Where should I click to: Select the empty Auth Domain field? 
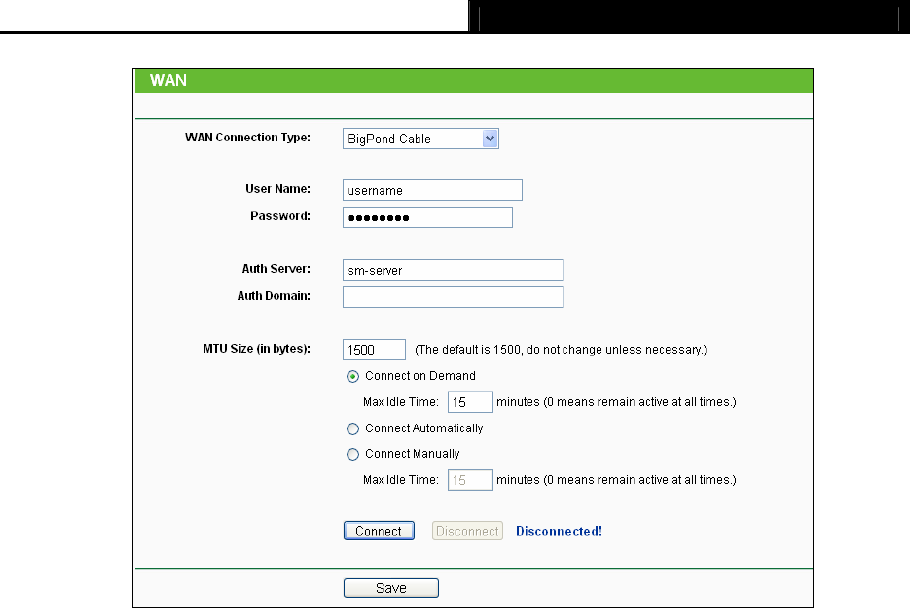click(453, 297)
